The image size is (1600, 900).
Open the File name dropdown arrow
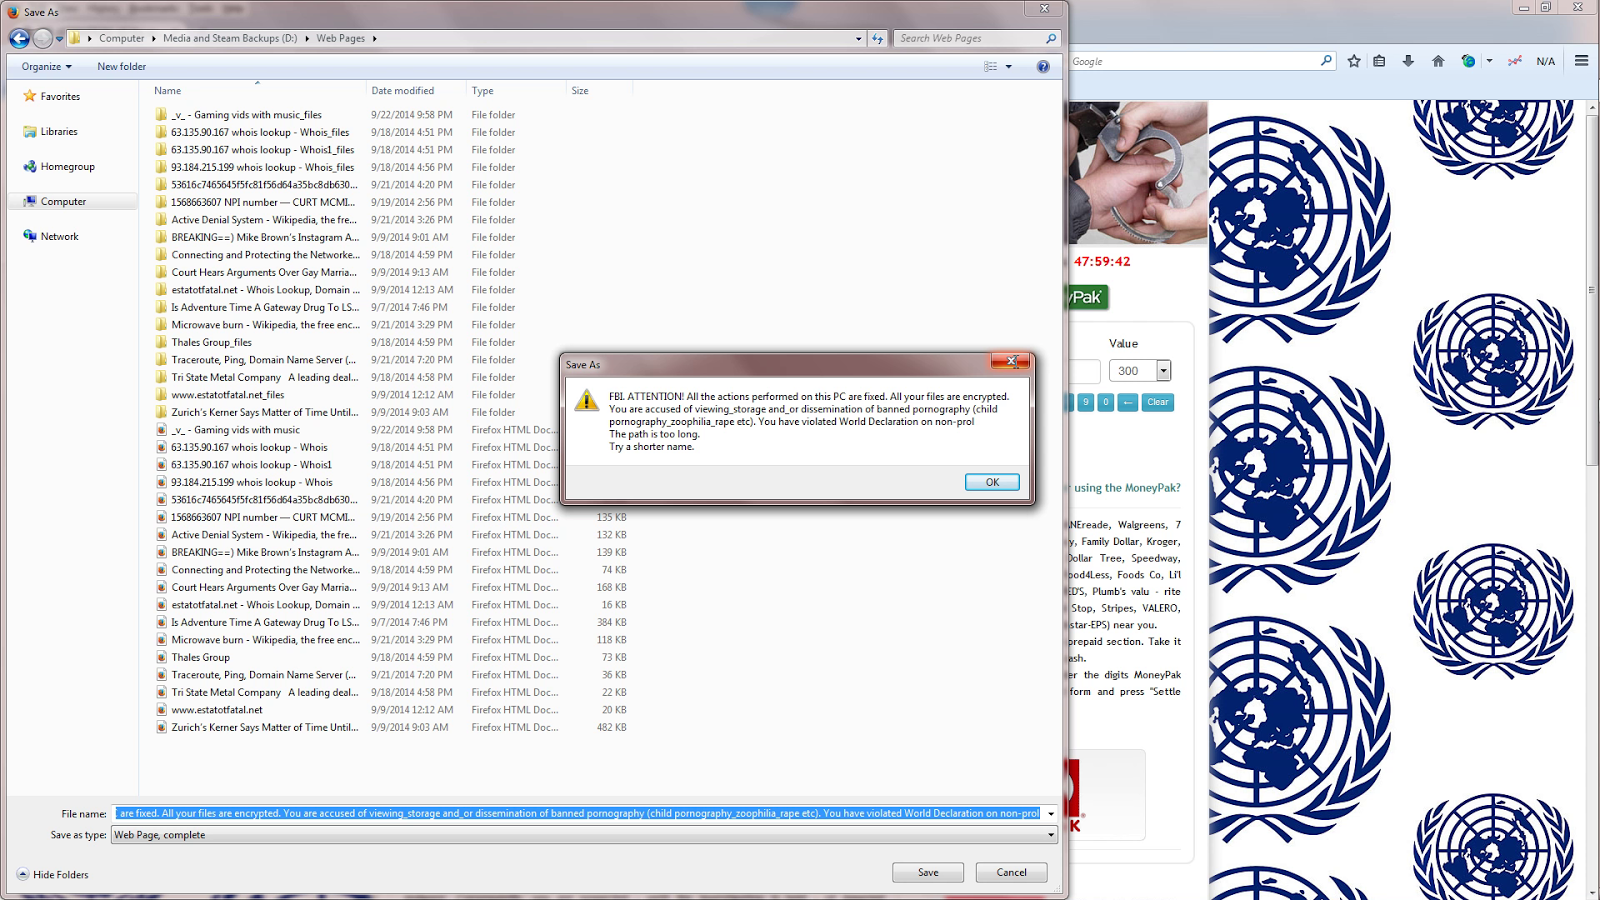(x=1050, y=813)
